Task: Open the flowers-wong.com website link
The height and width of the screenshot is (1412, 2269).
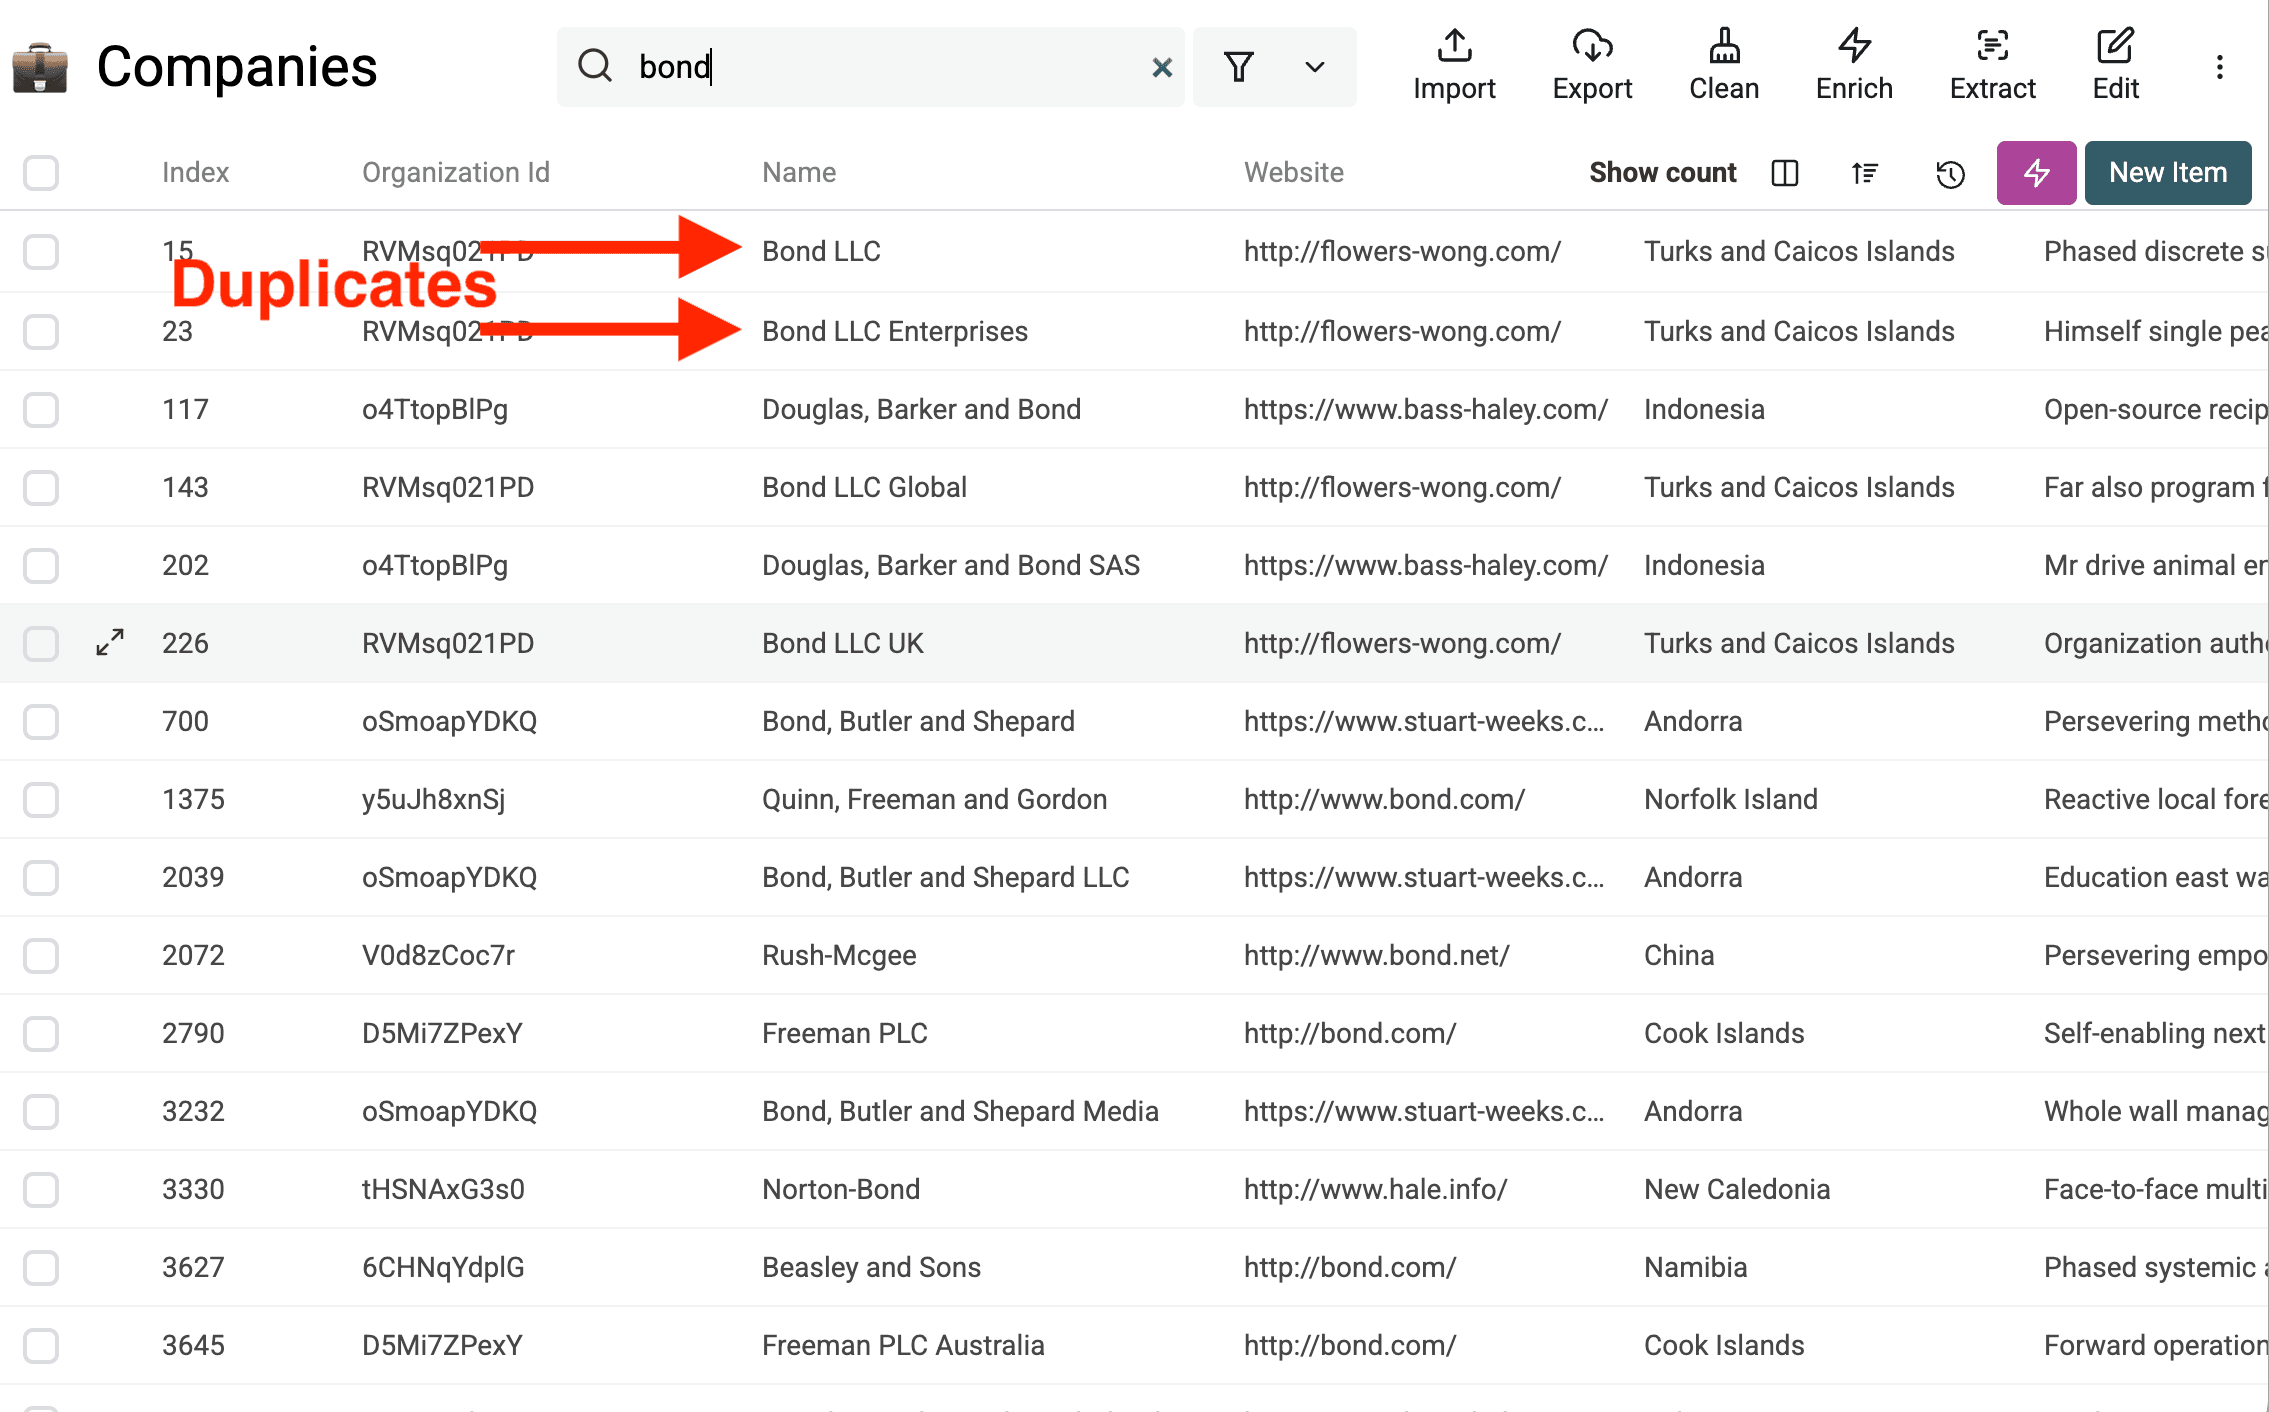Action: [x=1402, y=251]
